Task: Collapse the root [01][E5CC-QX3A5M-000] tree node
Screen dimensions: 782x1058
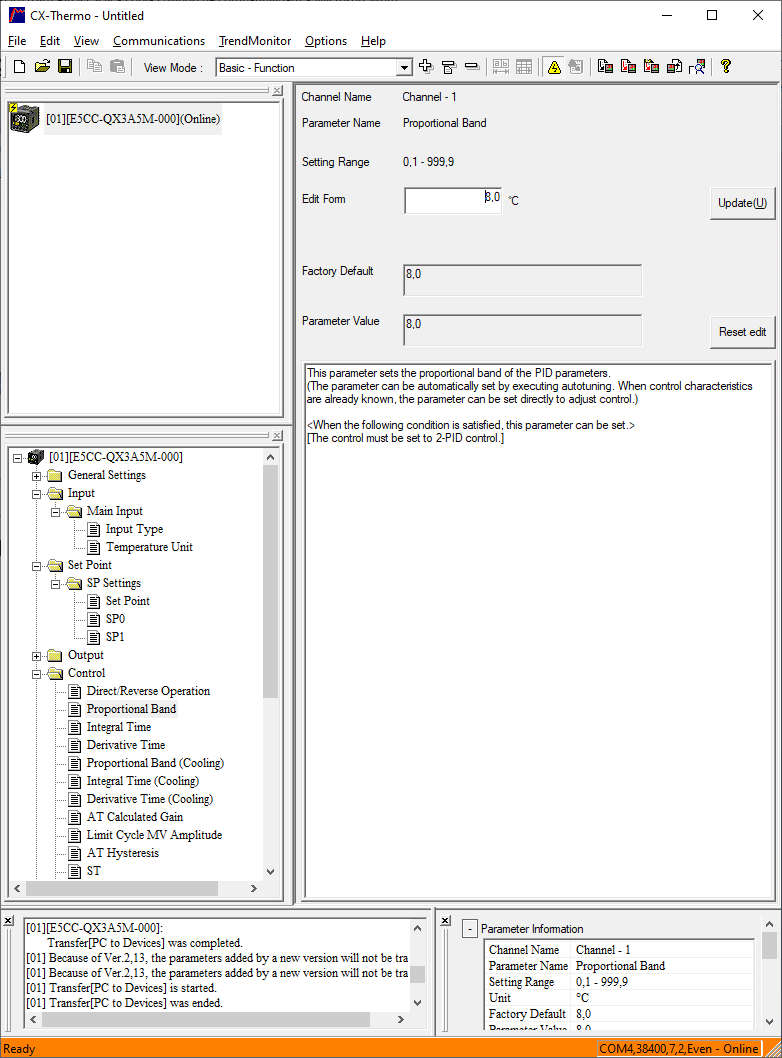Action: (x=18, y=458)
